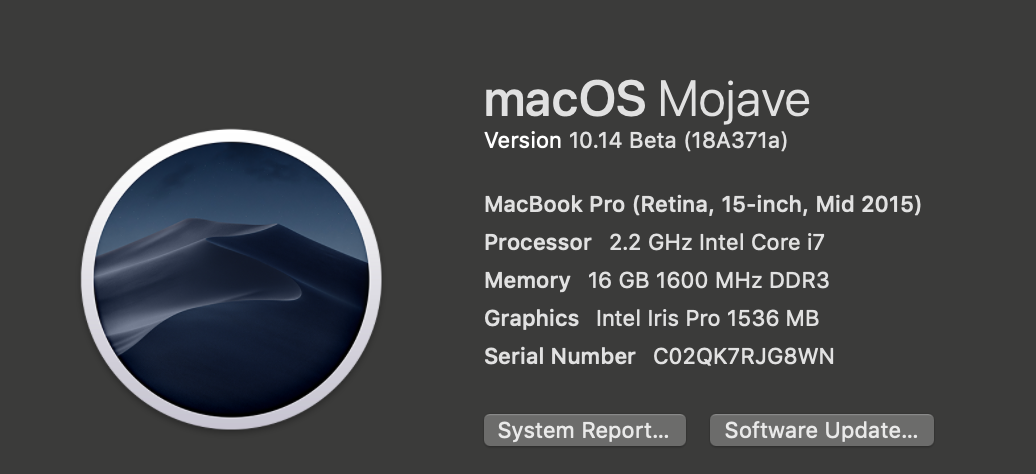Select the 2.2 GHz Intel Core i7 text

coord(717,243)
